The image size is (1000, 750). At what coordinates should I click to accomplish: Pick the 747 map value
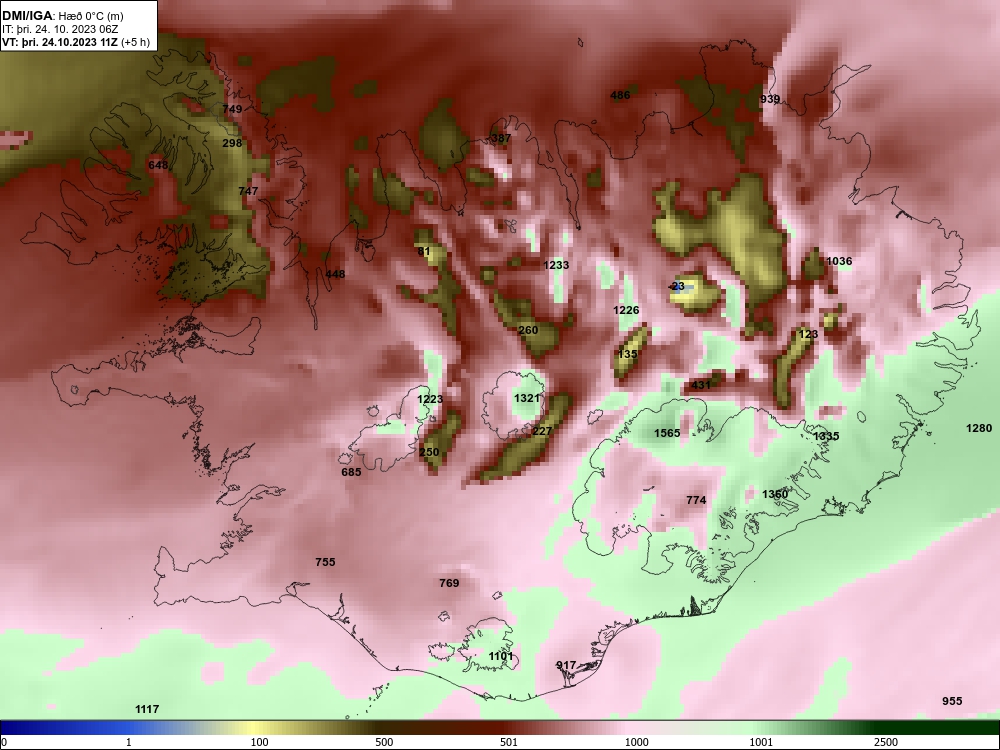point(248,191)
